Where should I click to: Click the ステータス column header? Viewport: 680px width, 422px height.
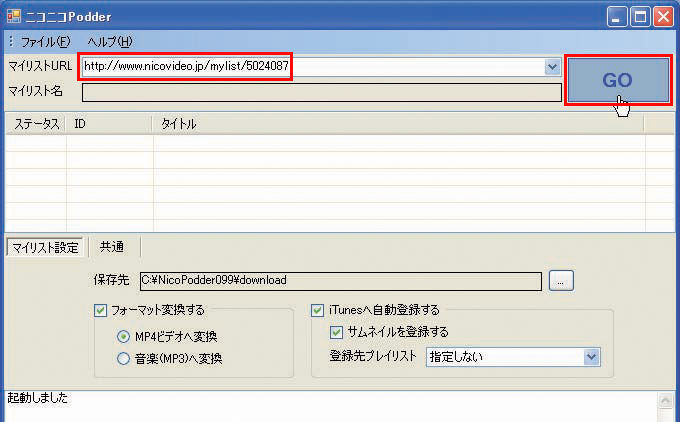tap(36, 124)
